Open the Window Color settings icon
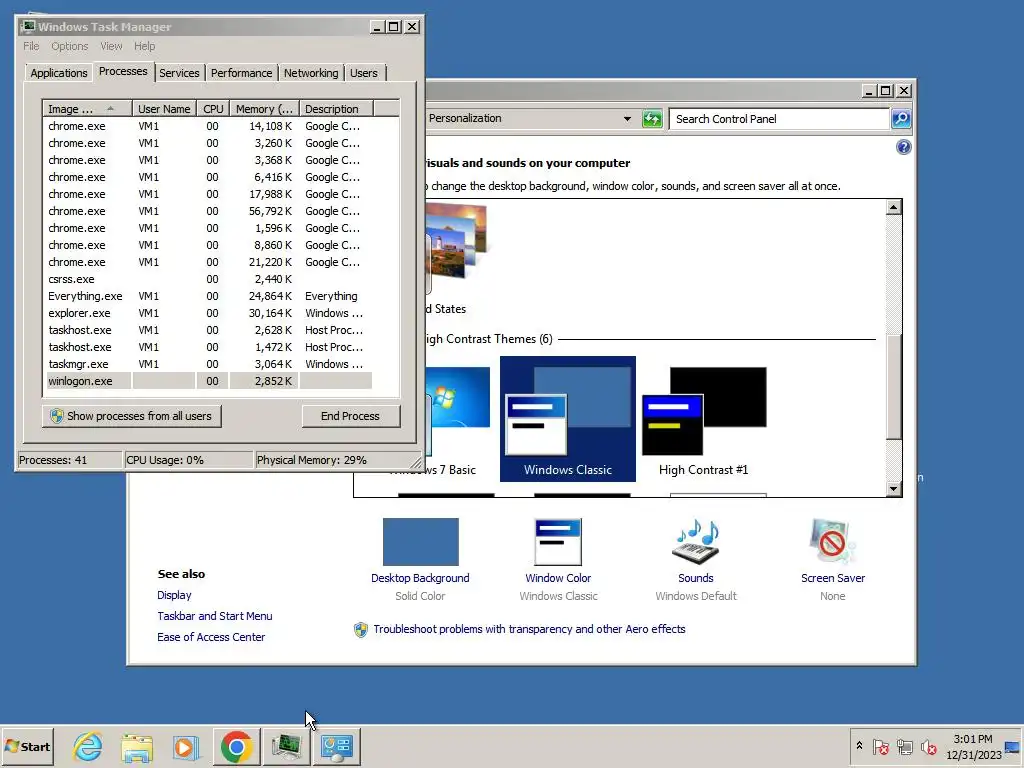The image size is (1024, 768). (558, 541)
